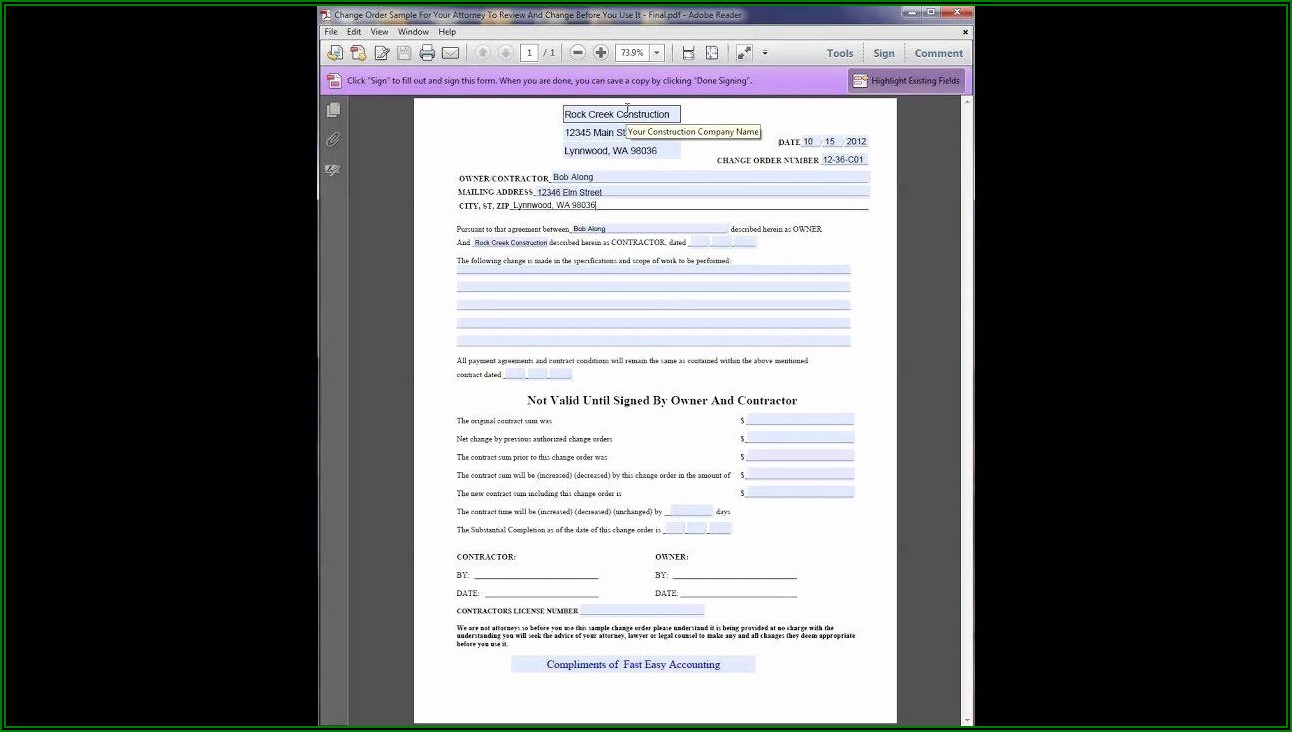Click the Print file icon
This screenshot has height=732, width=1292.
tap(427, 53)
